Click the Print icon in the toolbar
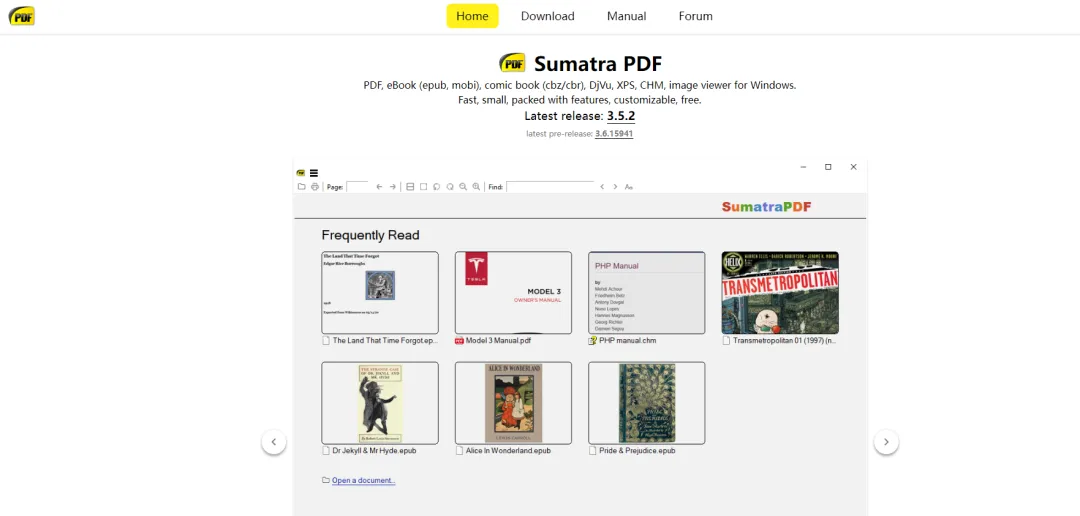 pos(315,187)
